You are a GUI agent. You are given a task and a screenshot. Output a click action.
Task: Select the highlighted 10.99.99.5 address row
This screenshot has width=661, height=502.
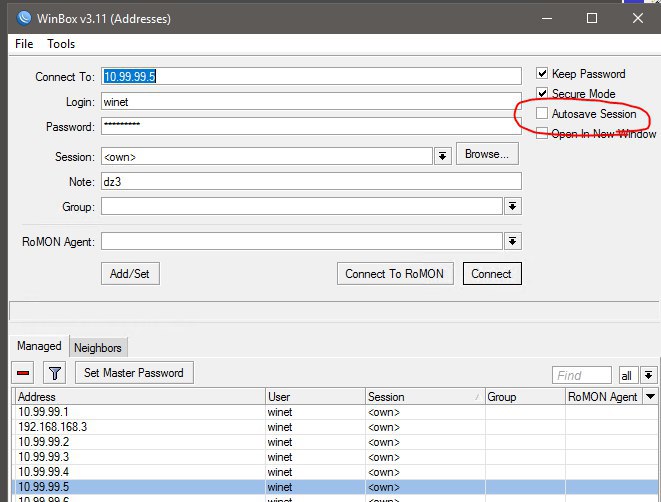click(x=335, y=487)
